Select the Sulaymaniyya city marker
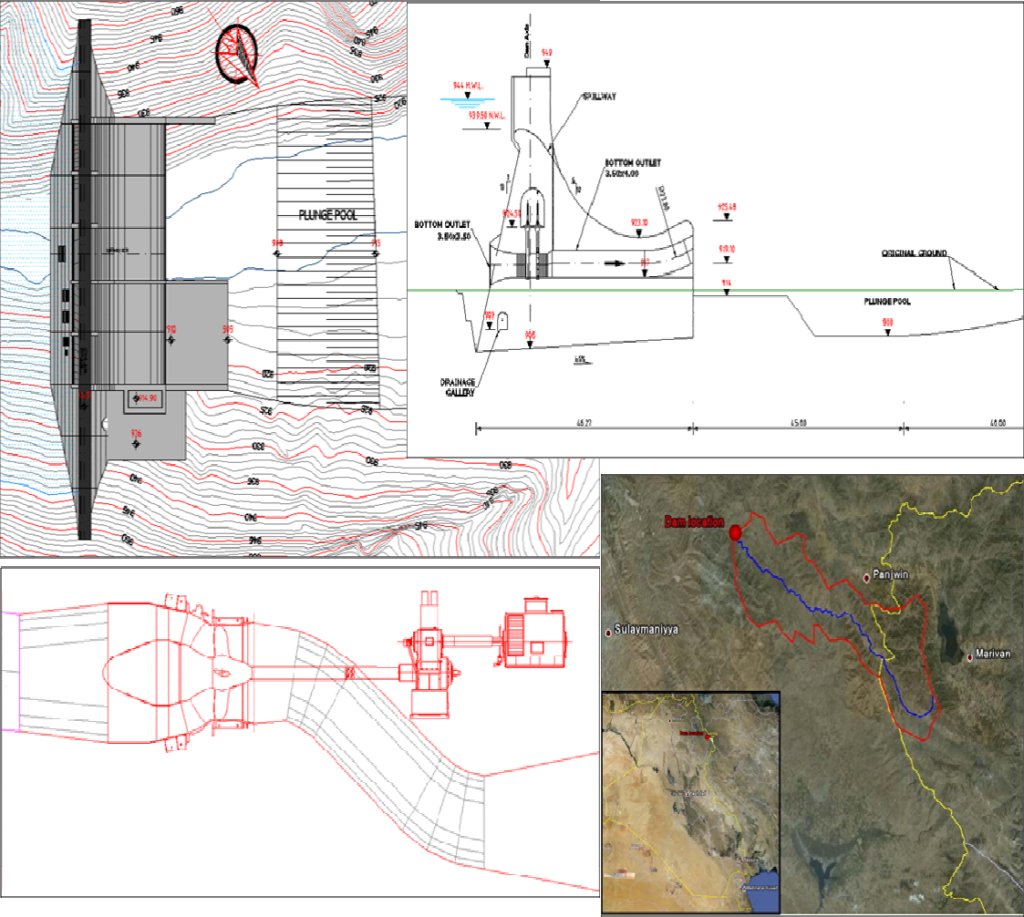The width and height of the screenshot is (1024, 917). [x=608, y=632]
